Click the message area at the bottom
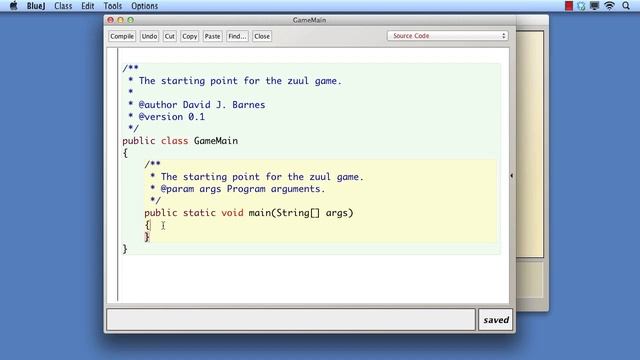 click(x=291, y=320)
